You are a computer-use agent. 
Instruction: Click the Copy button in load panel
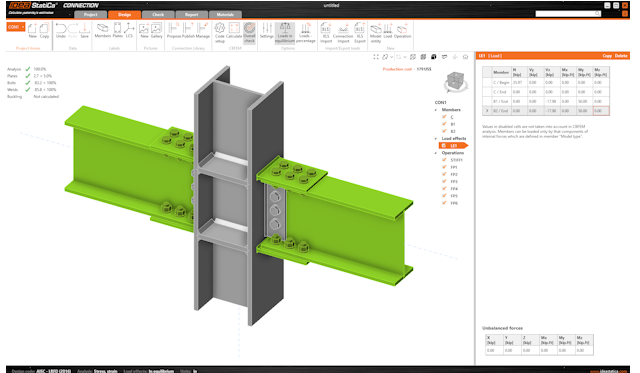607,56
